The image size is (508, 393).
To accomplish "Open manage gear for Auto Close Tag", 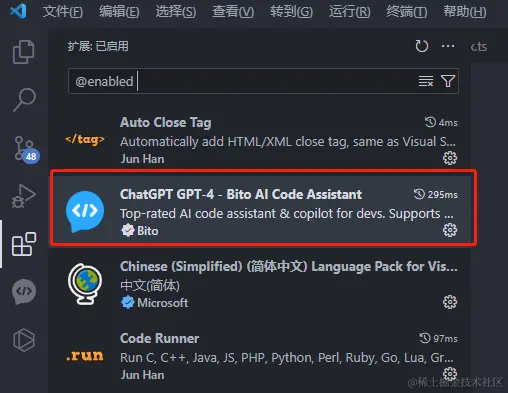I will (450, 158).
